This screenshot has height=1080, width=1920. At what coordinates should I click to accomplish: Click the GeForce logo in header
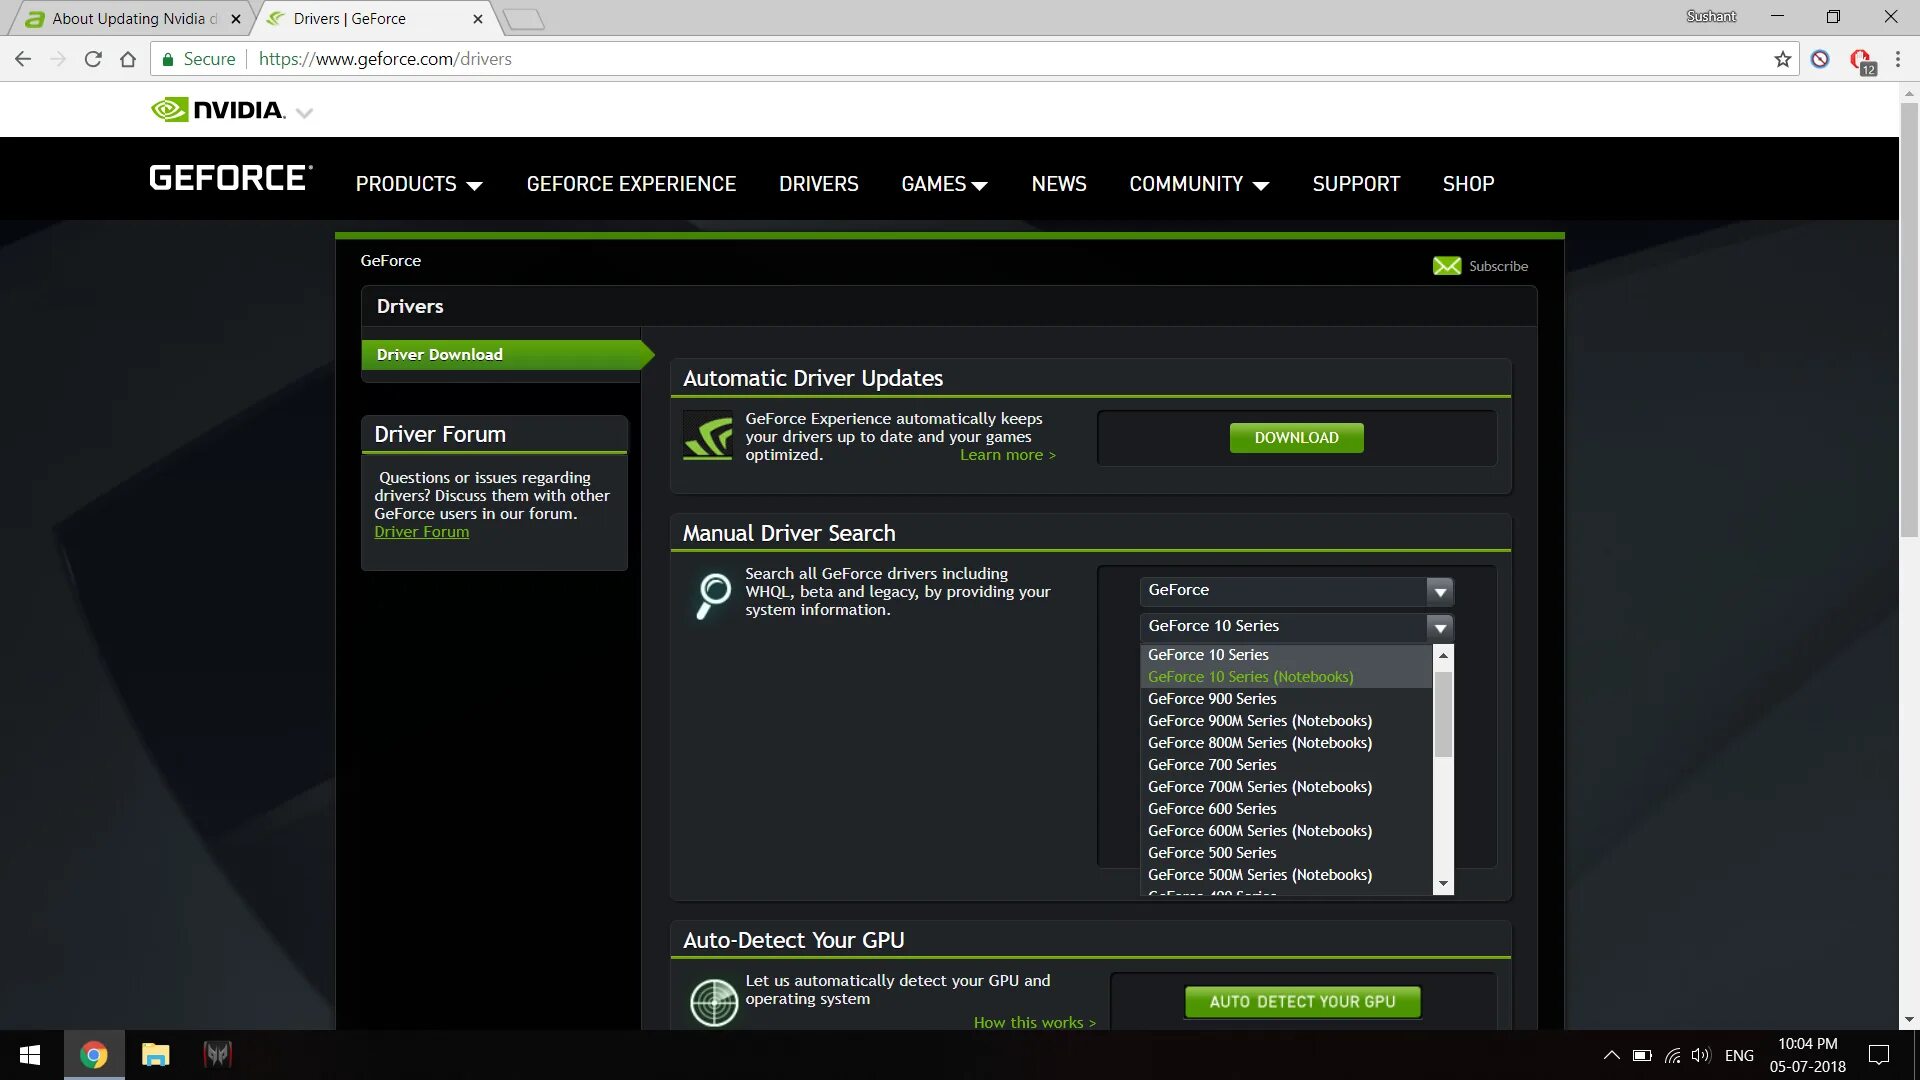(x=231, y=178)
